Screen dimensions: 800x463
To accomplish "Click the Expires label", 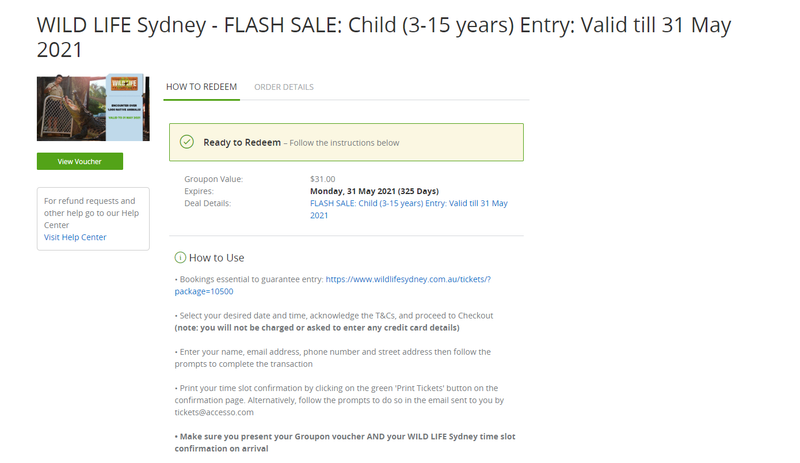I will pyautogui.click(x=199, y=191).
